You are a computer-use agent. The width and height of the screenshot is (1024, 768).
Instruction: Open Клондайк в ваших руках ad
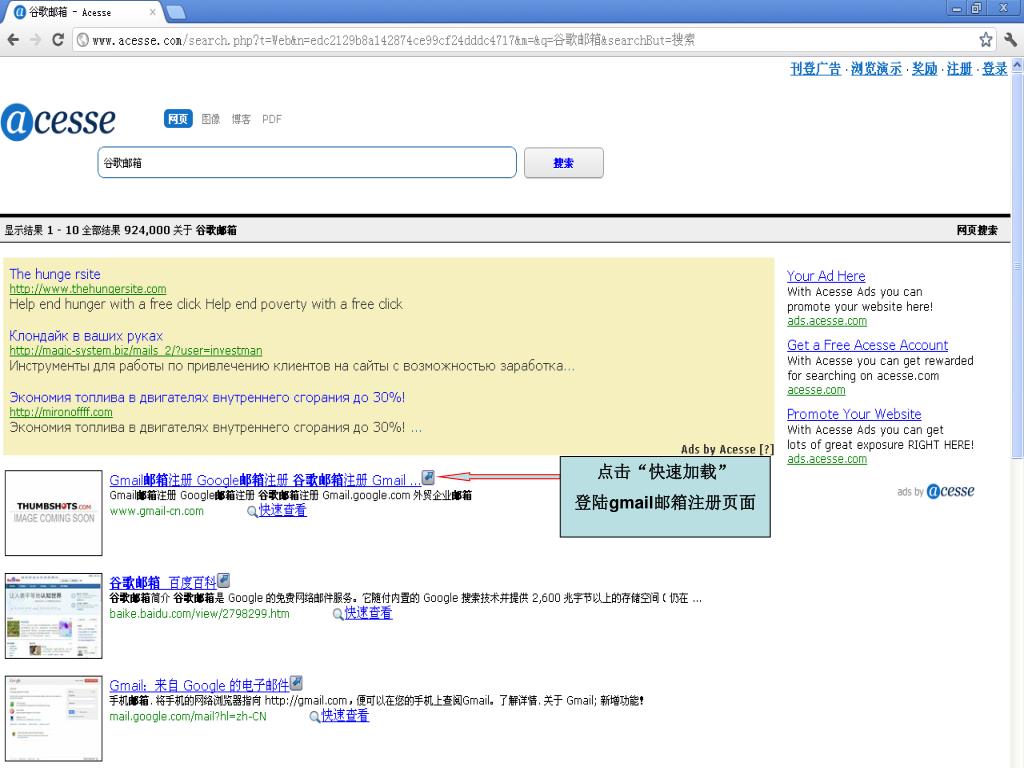86,336
